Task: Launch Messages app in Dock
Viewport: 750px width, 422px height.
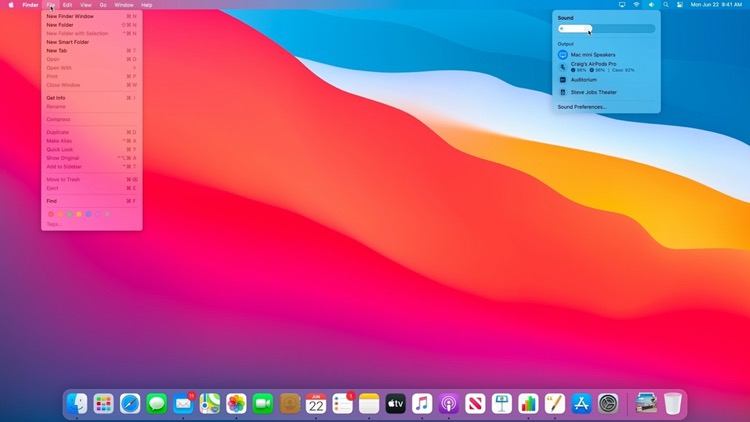Action: pyautogui.click(x=156, y=404)
